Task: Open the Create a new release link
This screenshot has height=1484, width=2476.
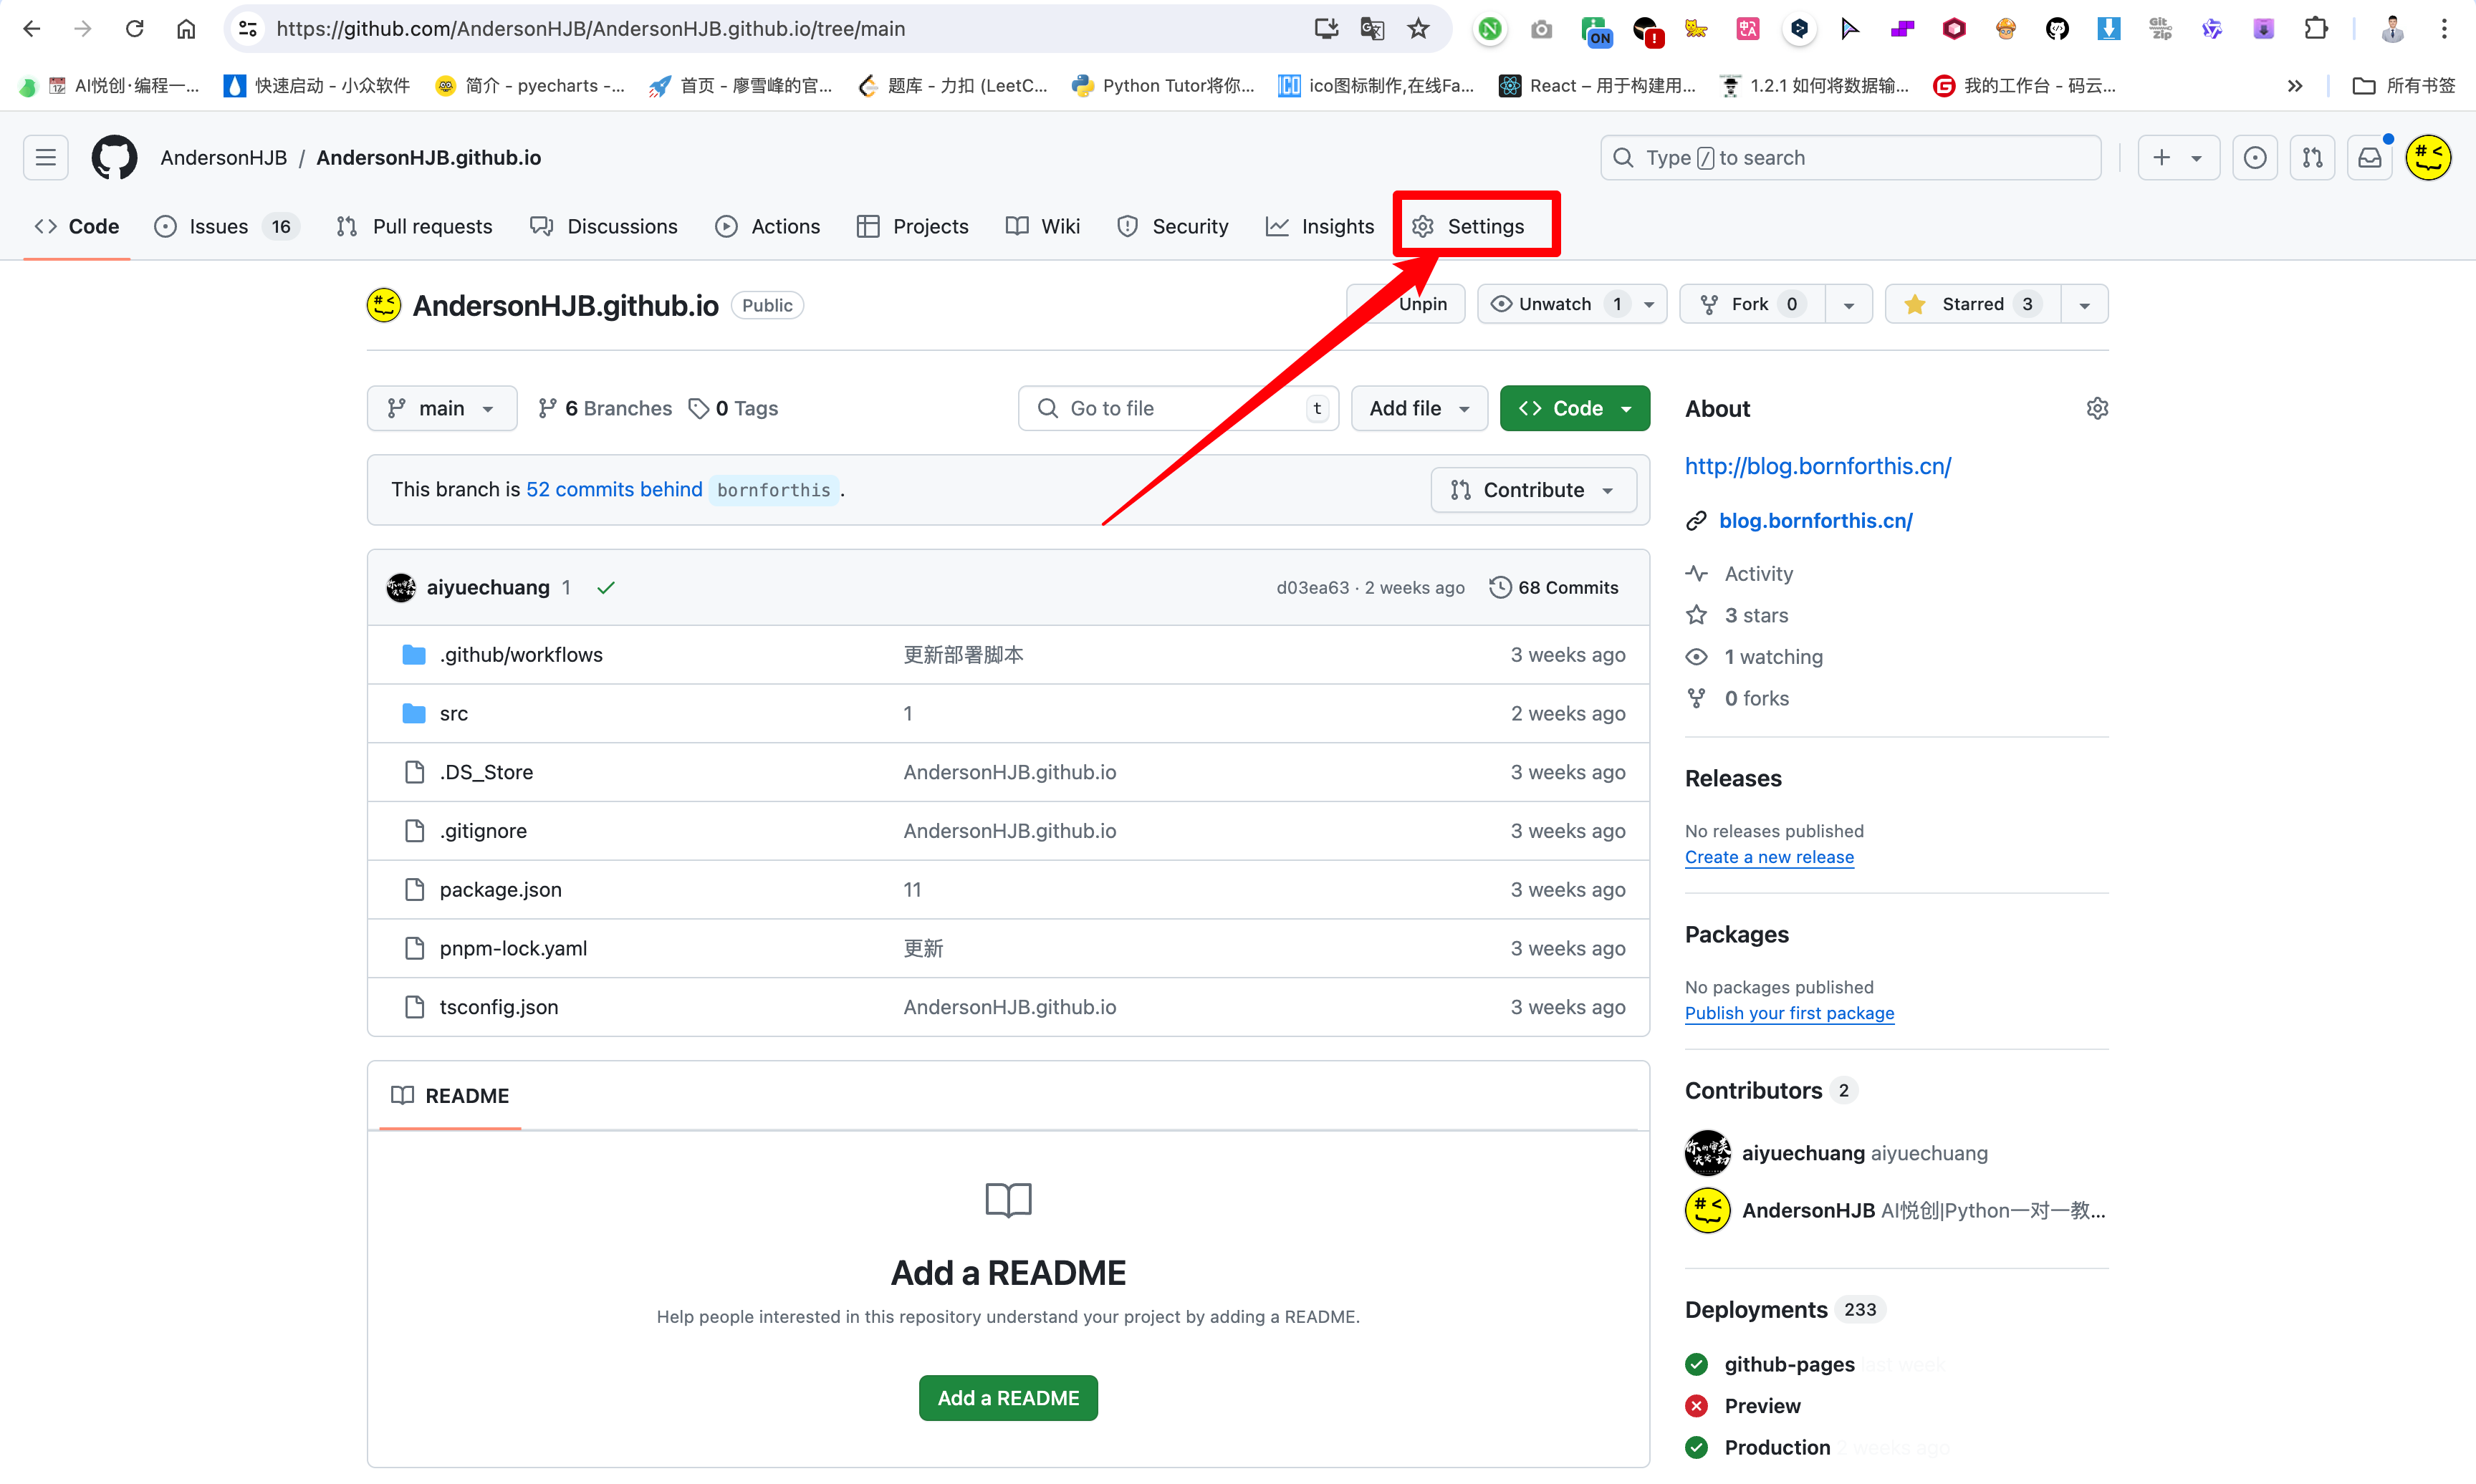Action: pos(1769,857)
